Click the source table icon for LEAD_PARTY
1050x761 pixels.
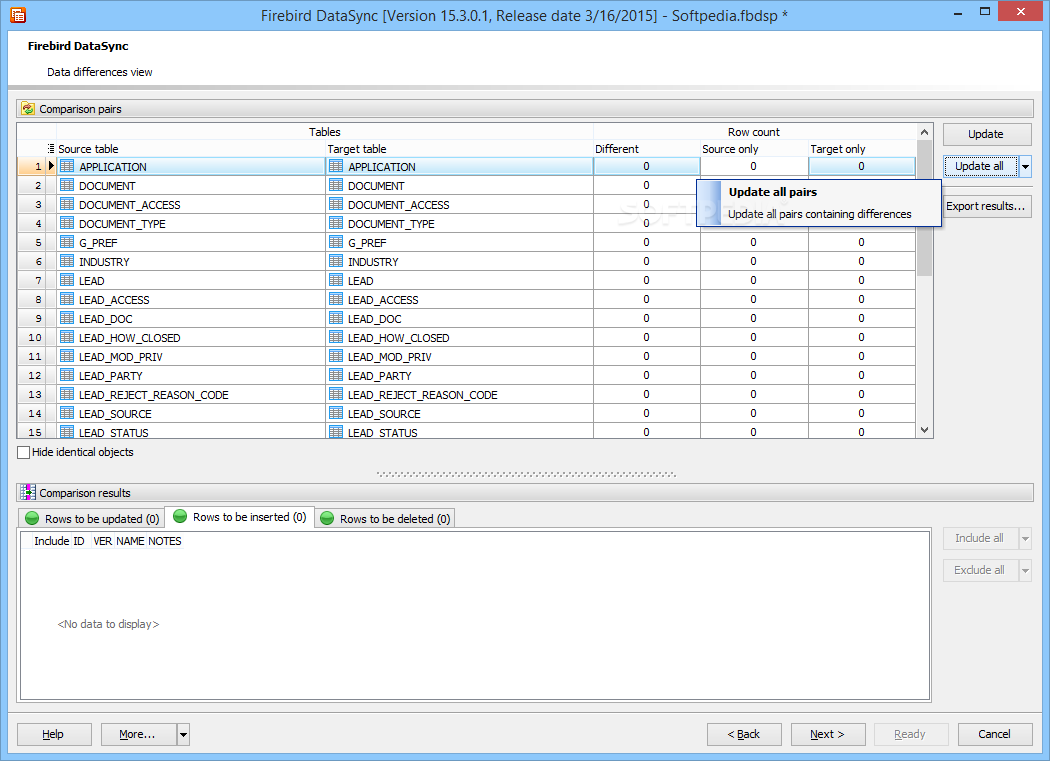67,375
